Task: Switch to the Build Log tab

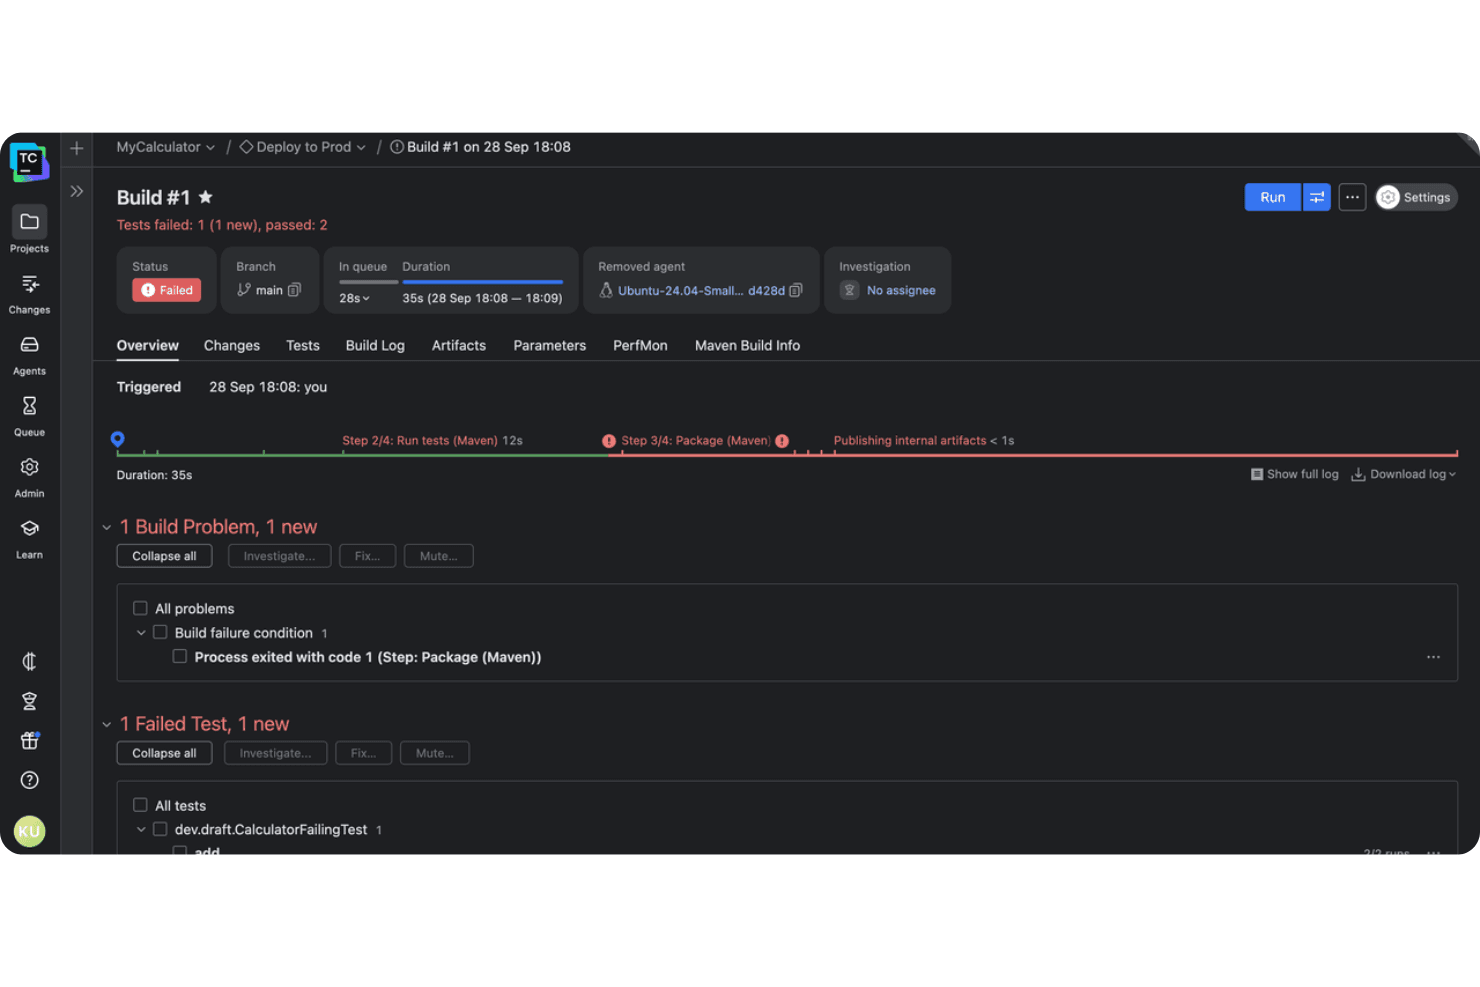Action: (375, 345)
